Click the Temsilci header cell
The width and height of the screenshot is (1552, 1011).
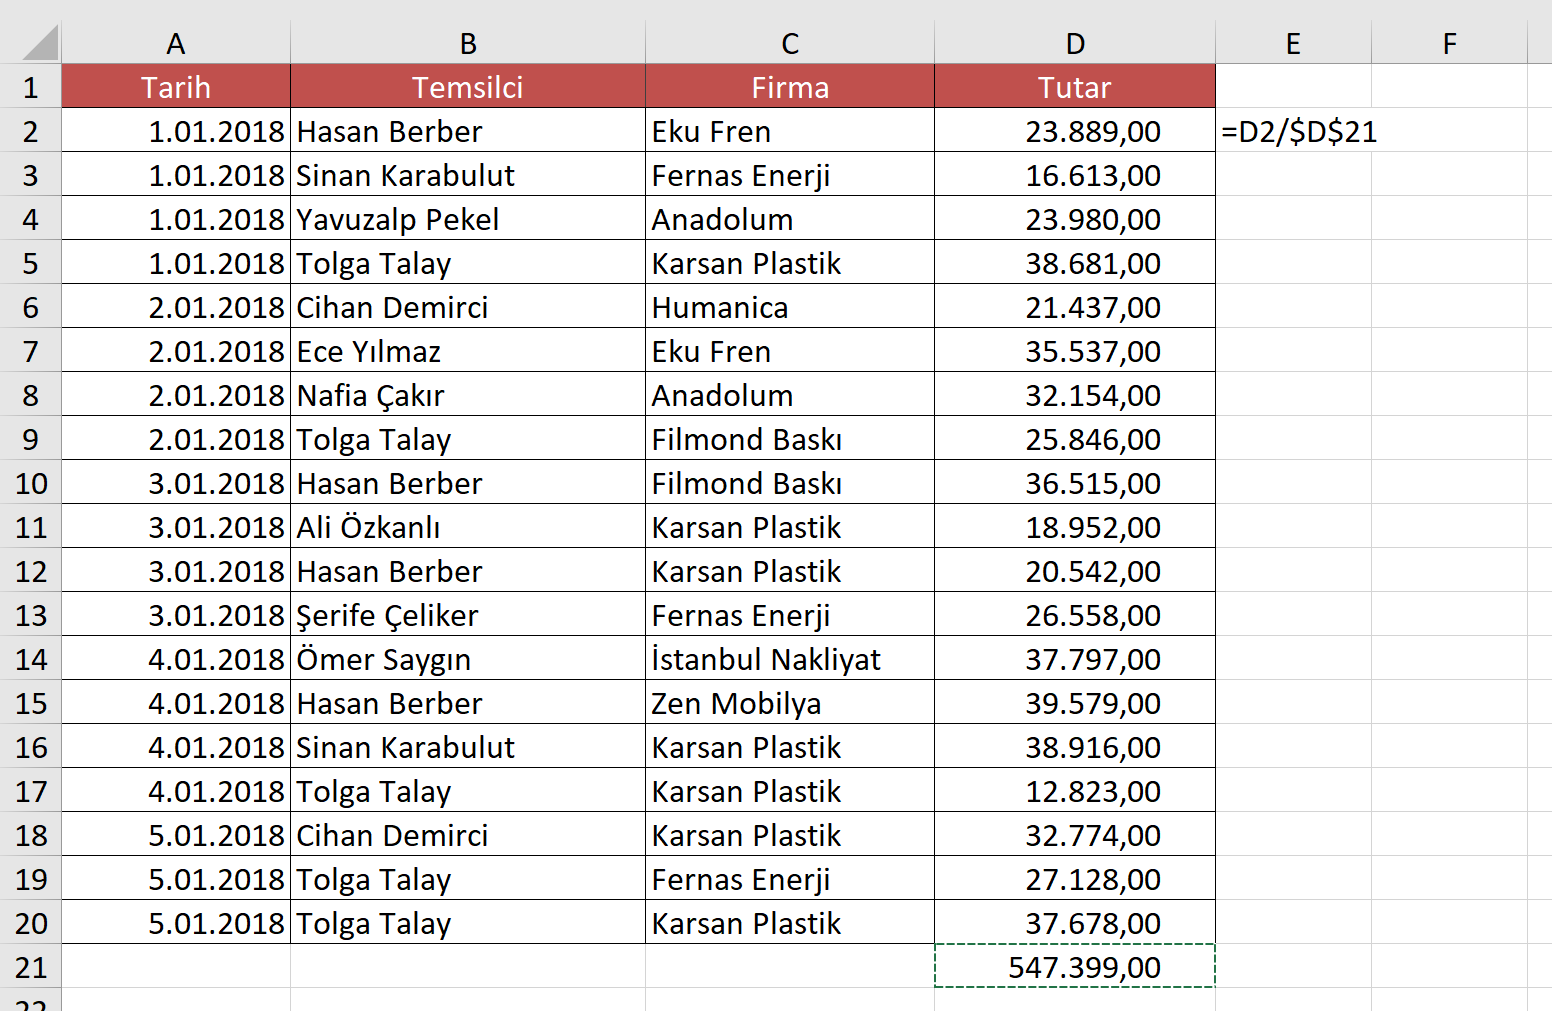468,87
